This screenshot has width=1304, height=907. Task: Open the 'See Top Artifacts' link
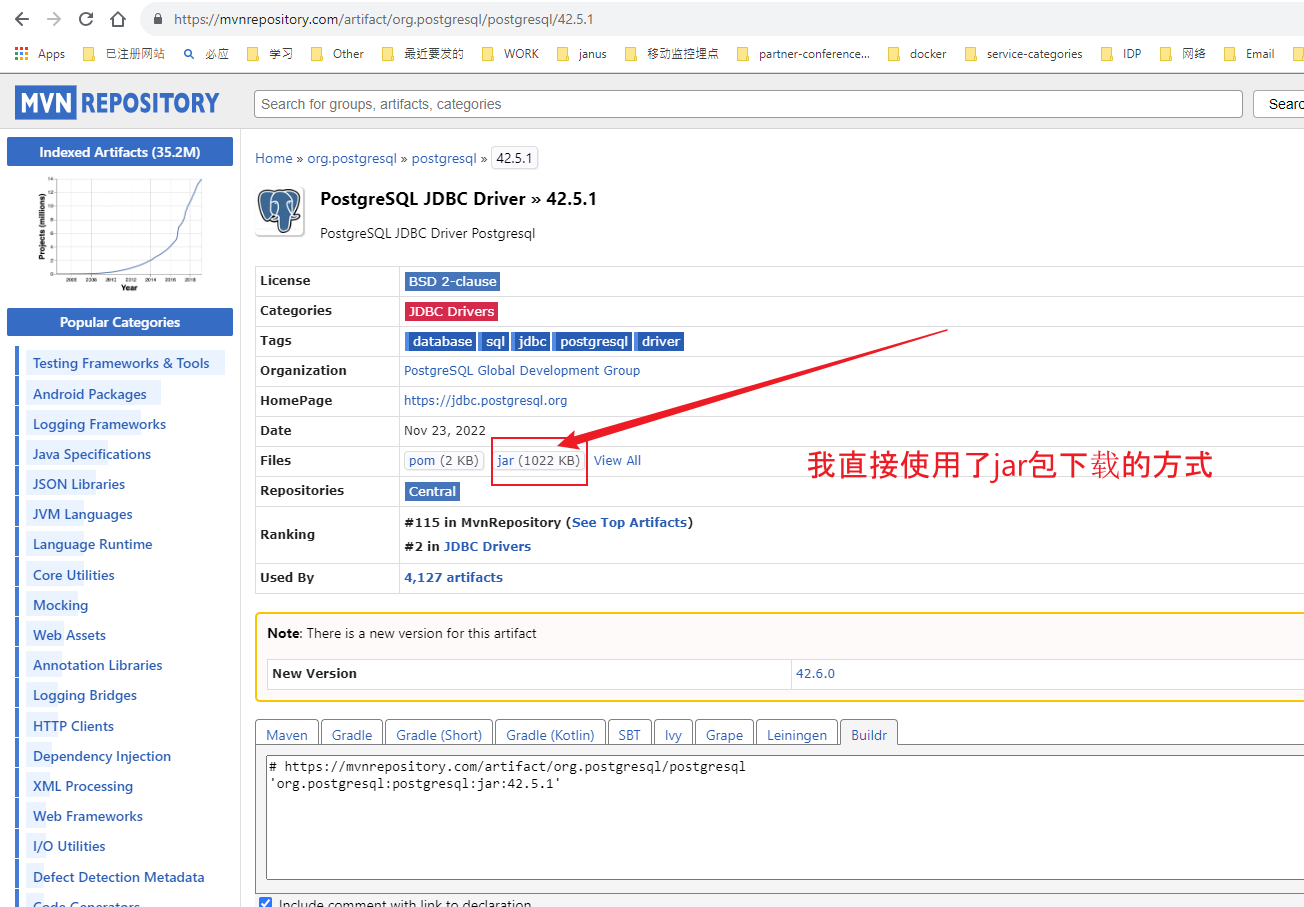tap(629, 522)
